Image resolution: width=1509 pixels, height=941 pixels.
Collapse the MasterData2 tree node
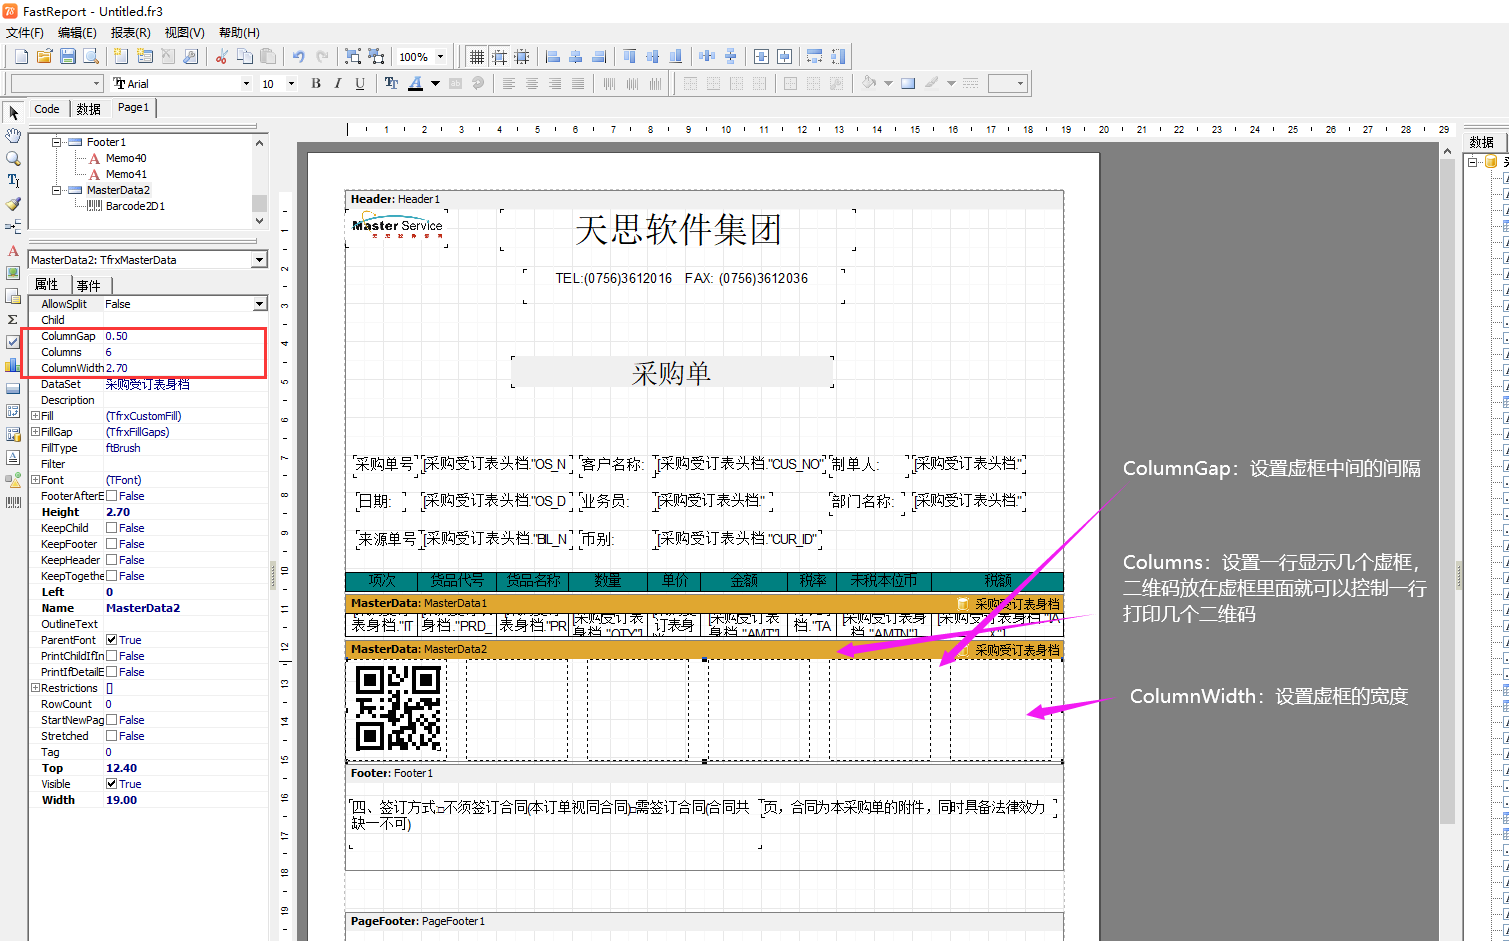click(x=57, y=190)
